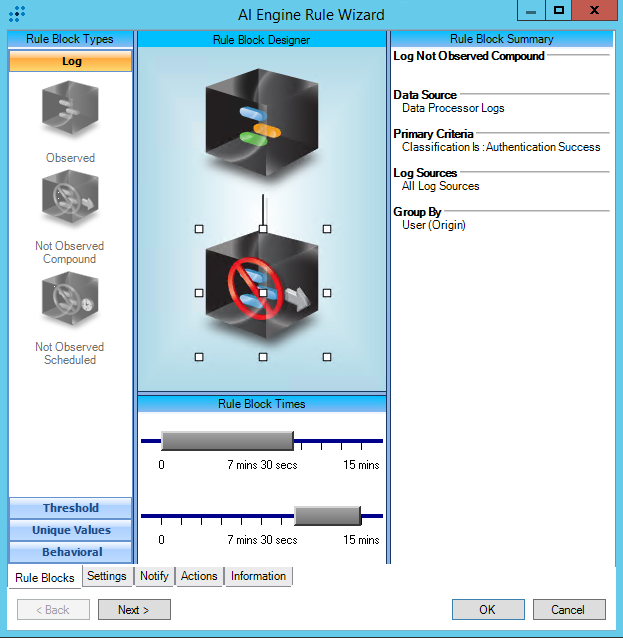Click the bottom-right resize handle of selected block
Screen dimensions: 623x638
(327, 357)
